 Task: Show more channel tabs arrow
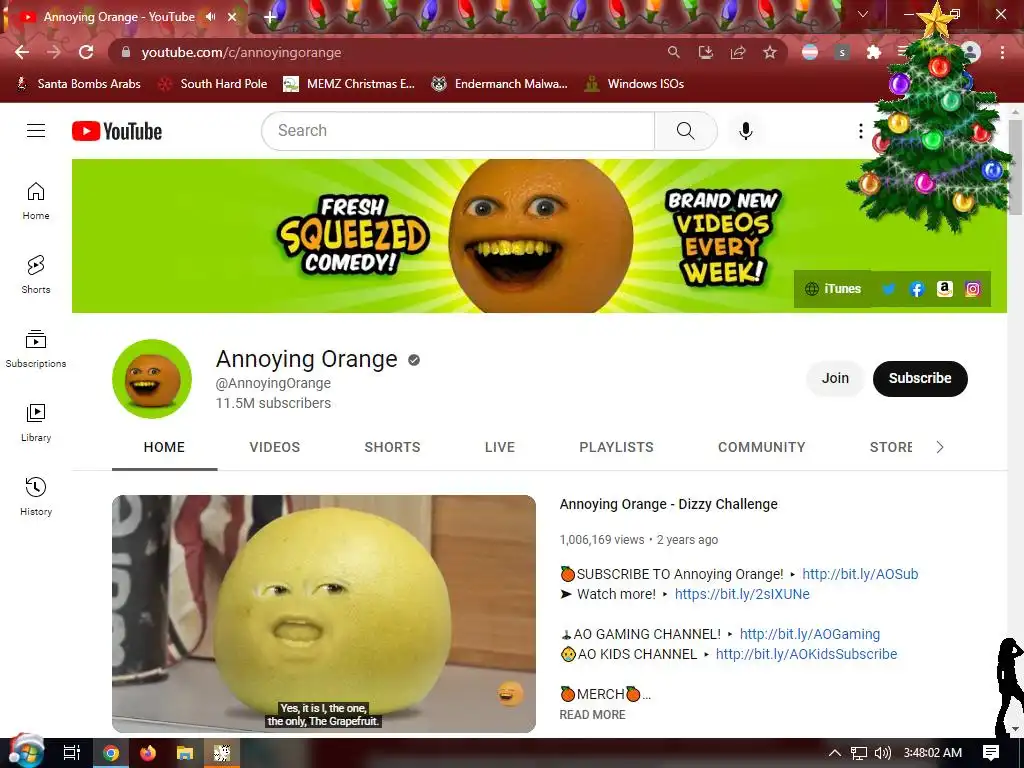click(940, 447)
